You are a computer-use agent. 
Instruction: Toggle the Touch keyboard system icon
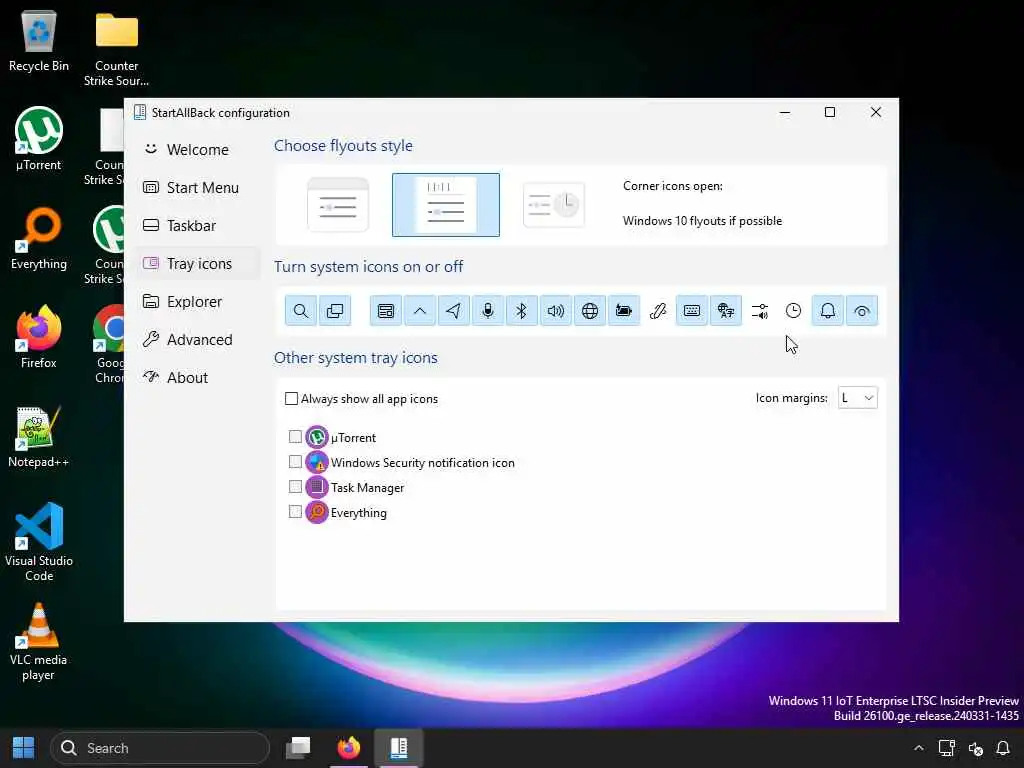(692, 311)
